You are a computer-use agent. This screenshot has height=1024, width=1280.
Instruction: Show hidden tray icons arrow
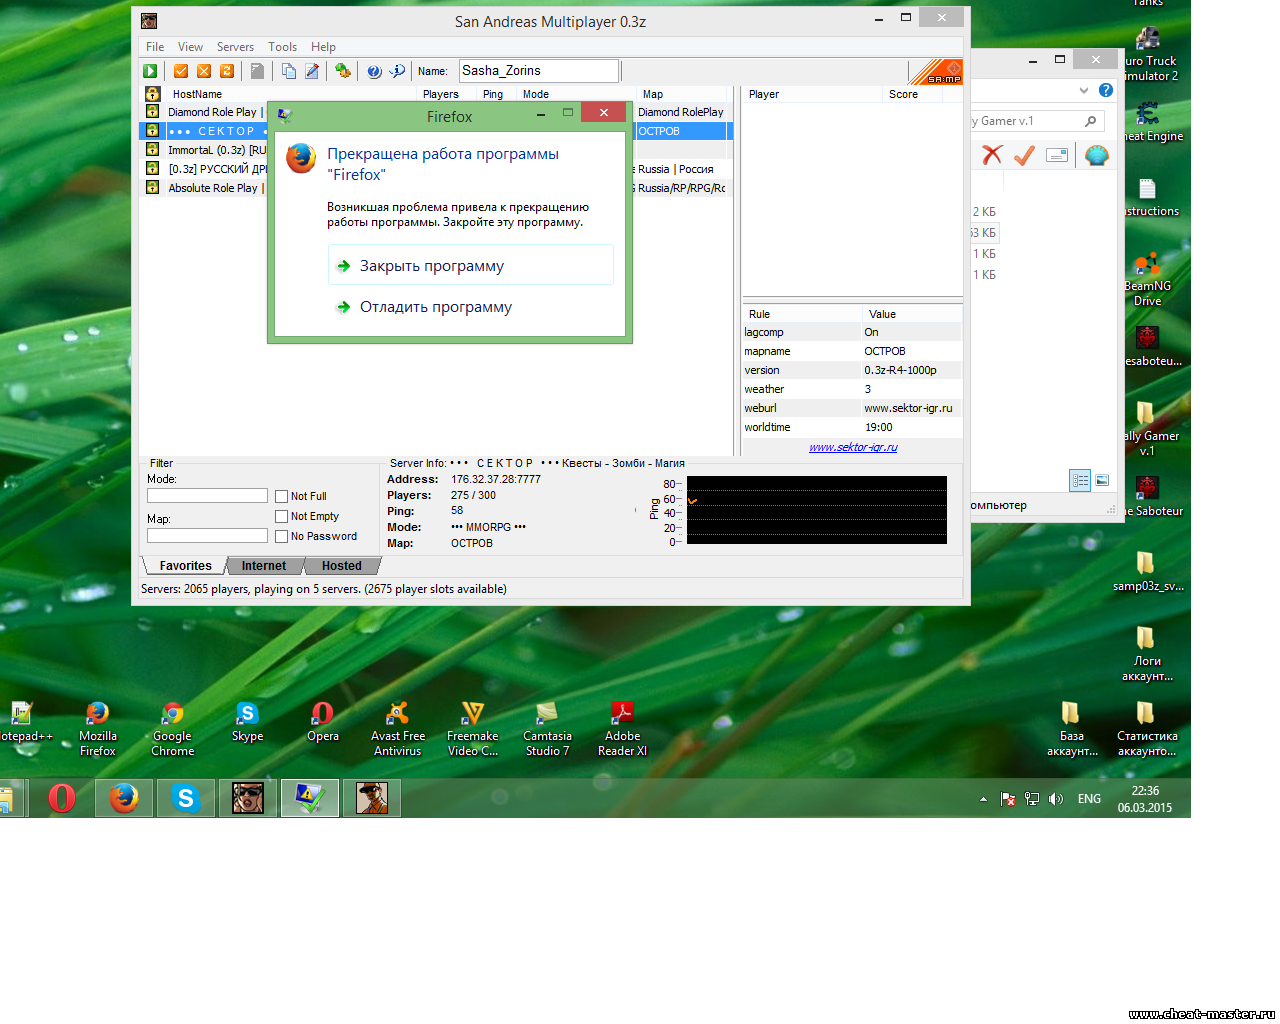(x=983, y=799)
